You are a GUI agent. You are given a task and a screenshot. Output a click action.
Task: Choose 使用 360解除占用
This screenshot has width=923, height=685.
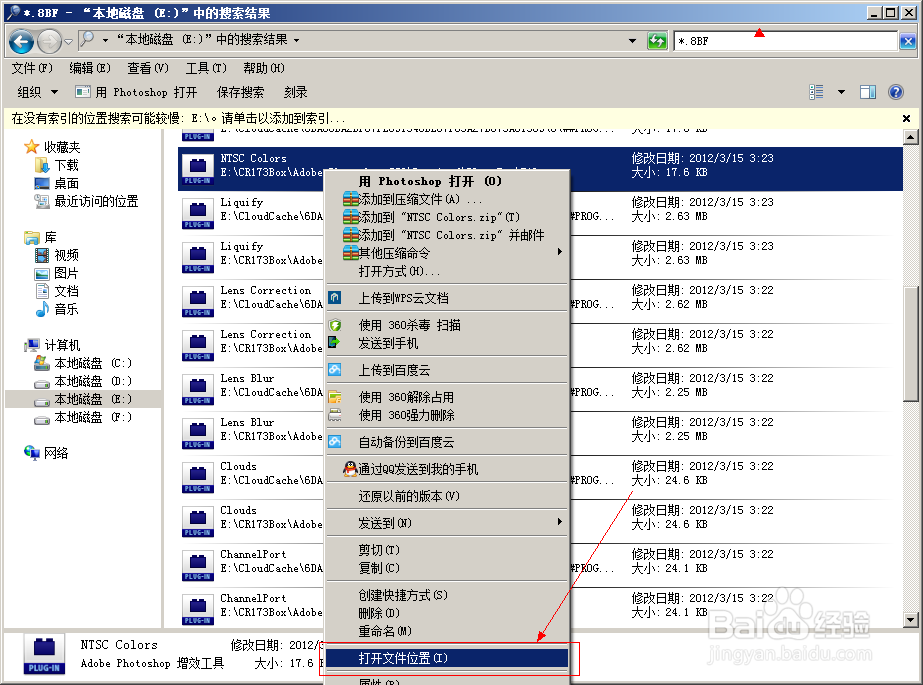click(x=447, y=397)
